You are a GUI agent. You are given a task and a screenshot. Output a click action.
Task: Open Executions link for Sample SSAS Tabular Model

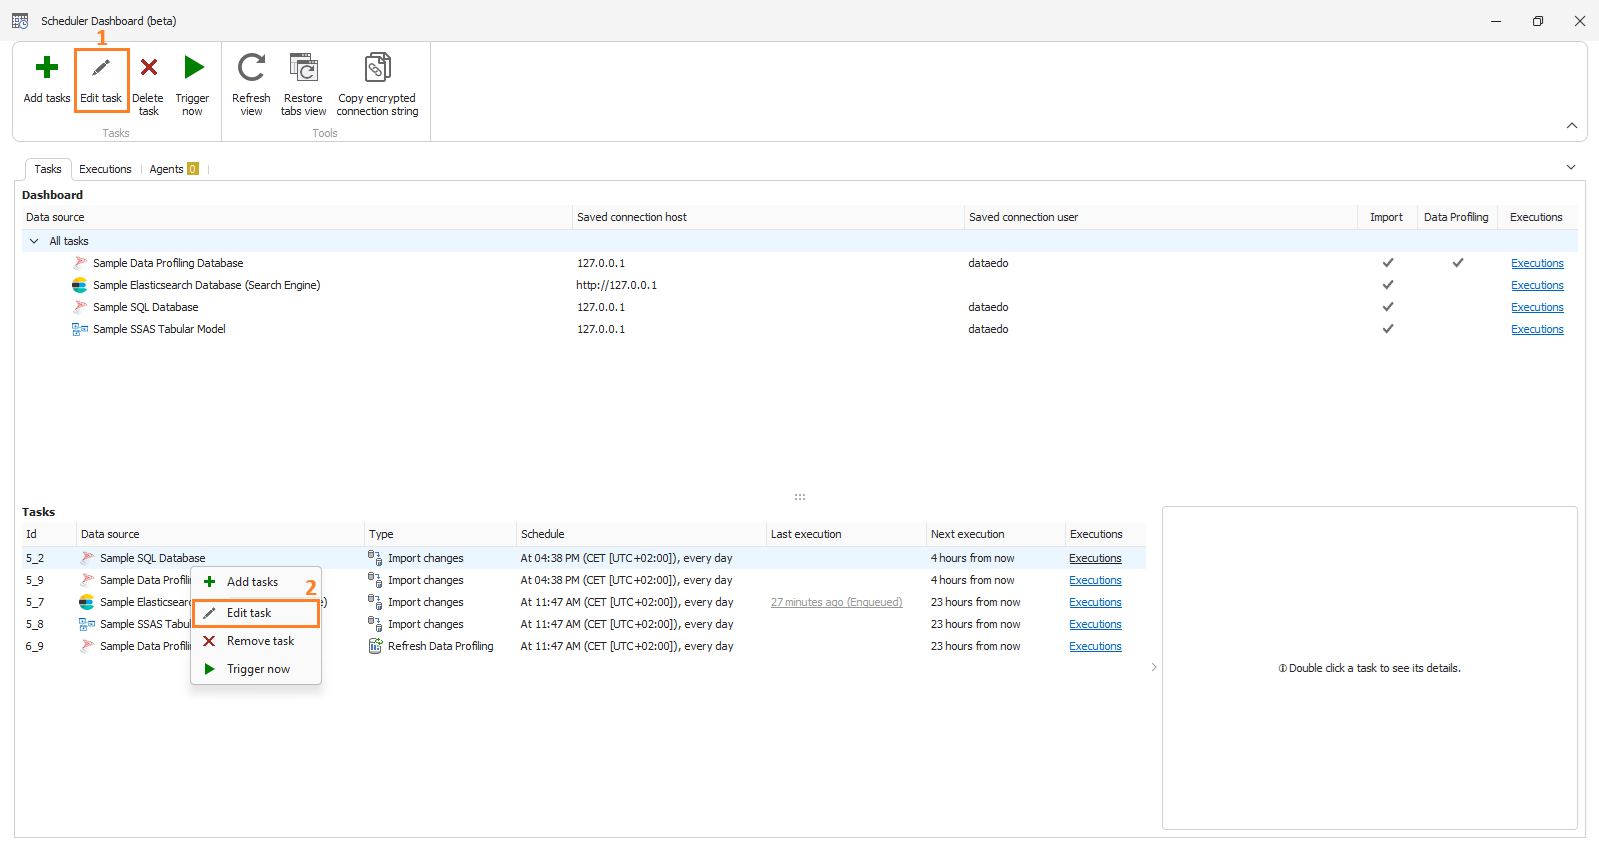pos(1537,329)
